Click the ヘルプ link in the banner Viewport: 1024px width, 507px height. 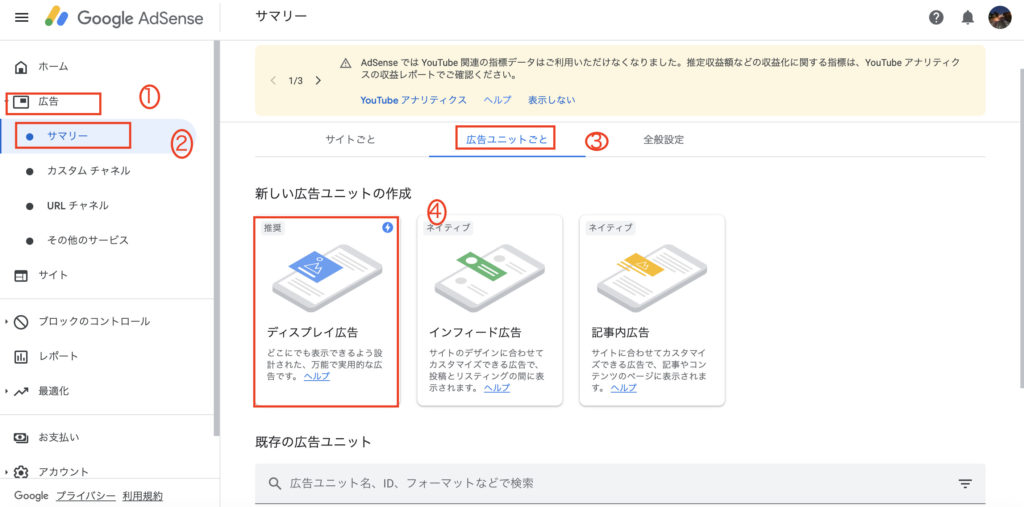[x=498, y=100]
